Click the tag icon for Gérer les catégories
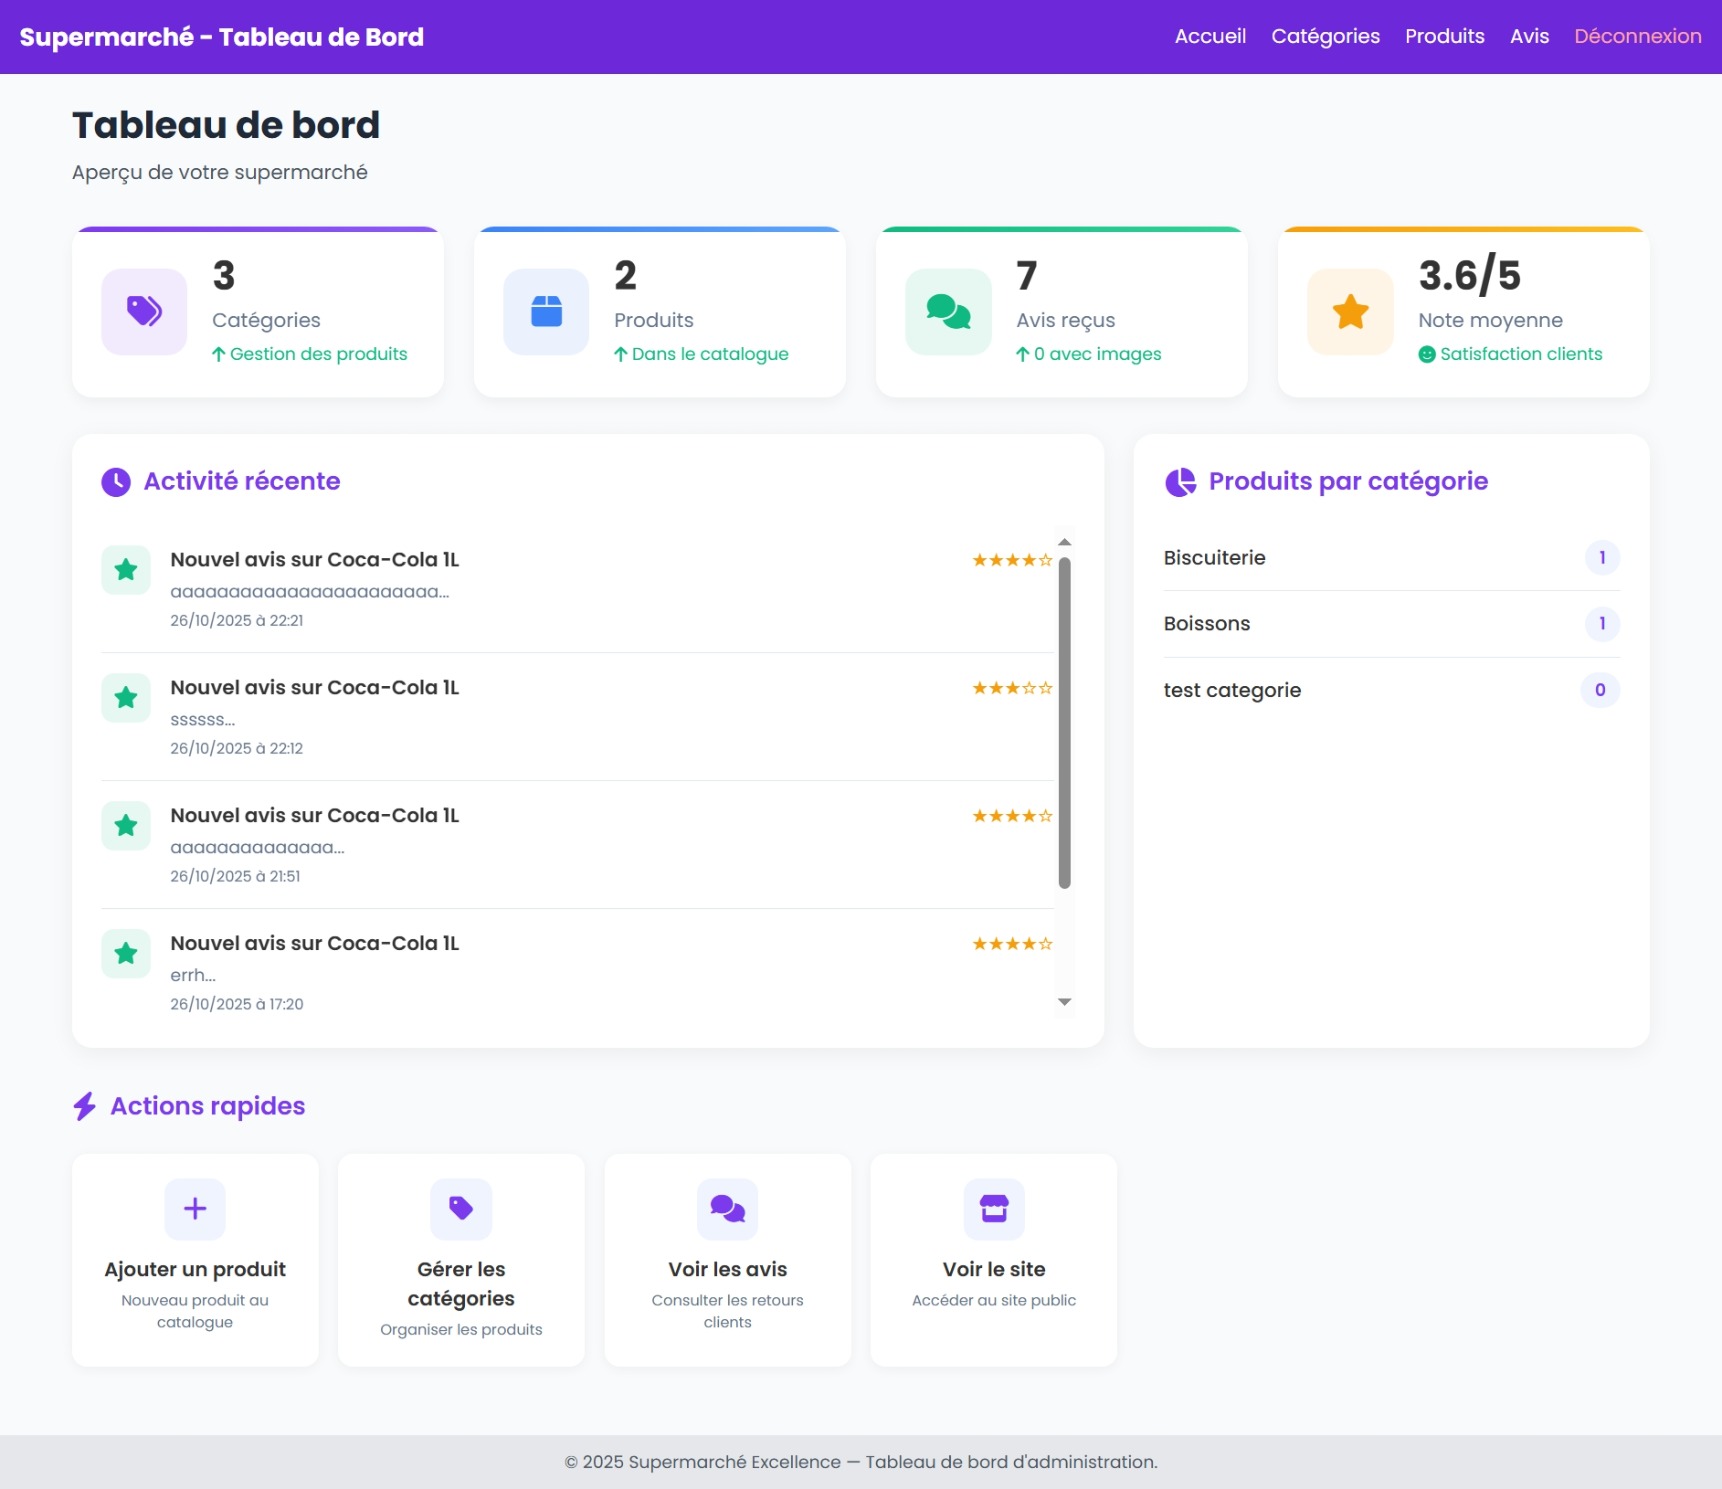The image size is (1722, 1489). (461, 1208)
